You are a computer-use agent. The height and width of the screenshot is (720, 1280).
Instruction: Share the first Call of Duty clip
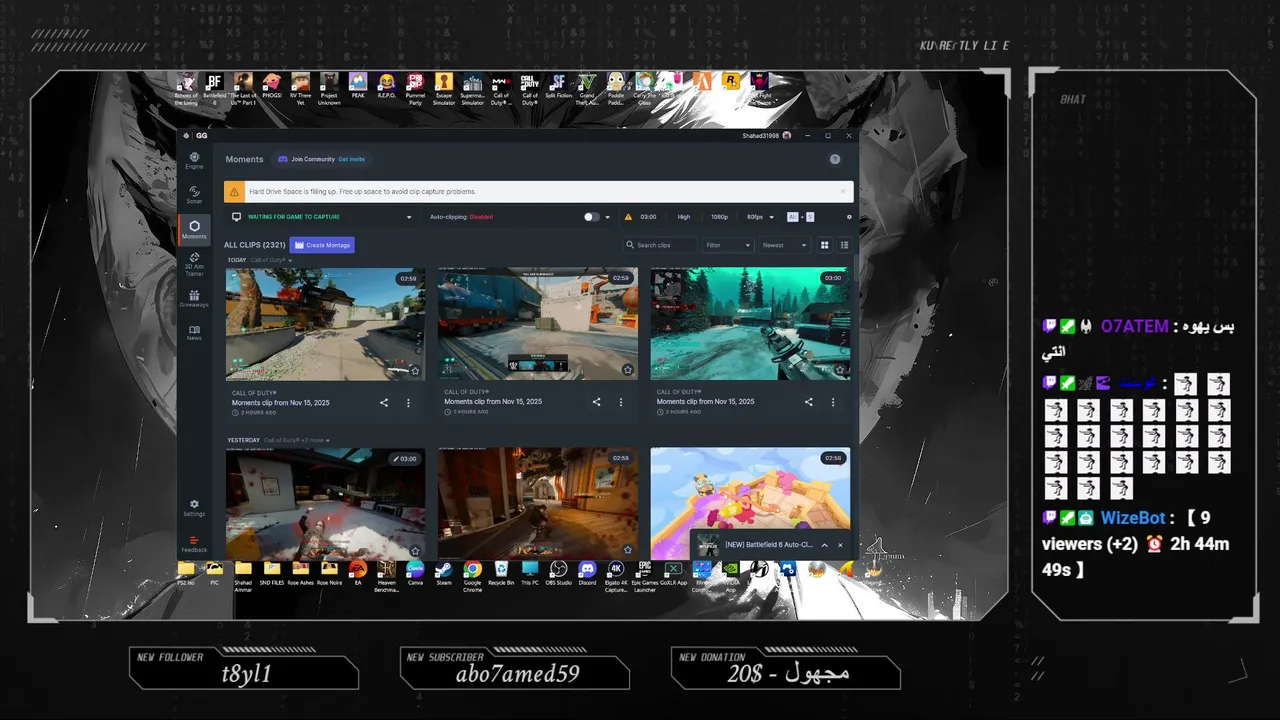384,403
